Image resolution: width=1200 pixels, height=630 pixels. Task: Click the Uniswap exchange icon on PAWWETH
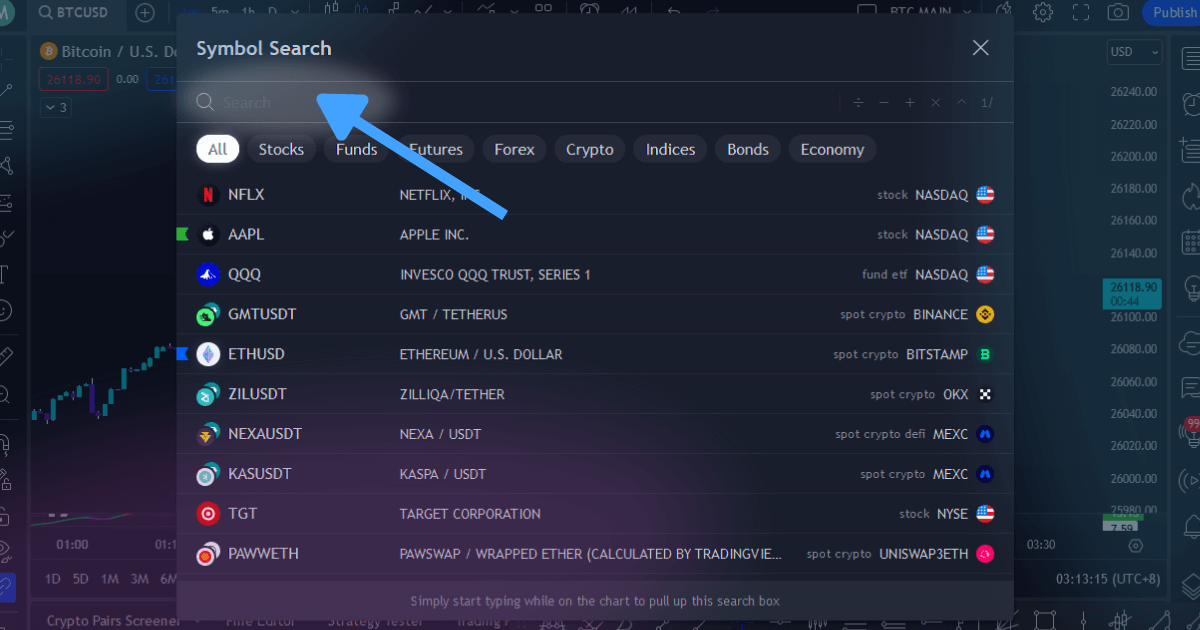pyautogui.click(x=985, y=554)
